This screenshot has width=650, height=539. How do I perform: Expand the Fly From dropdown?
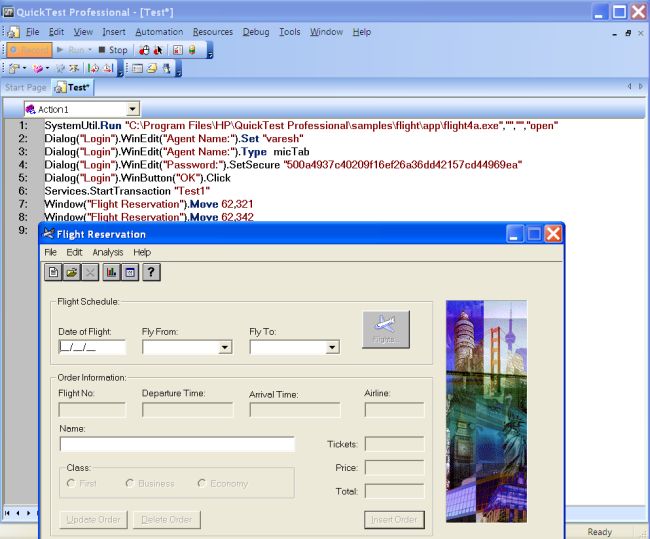click(x=225, y=347)
